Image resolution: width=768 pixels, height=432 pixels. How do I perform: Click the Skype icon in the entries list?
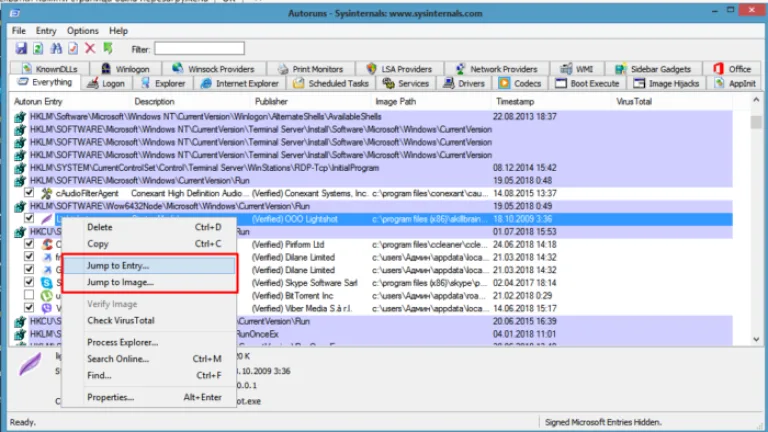[47, 283]
